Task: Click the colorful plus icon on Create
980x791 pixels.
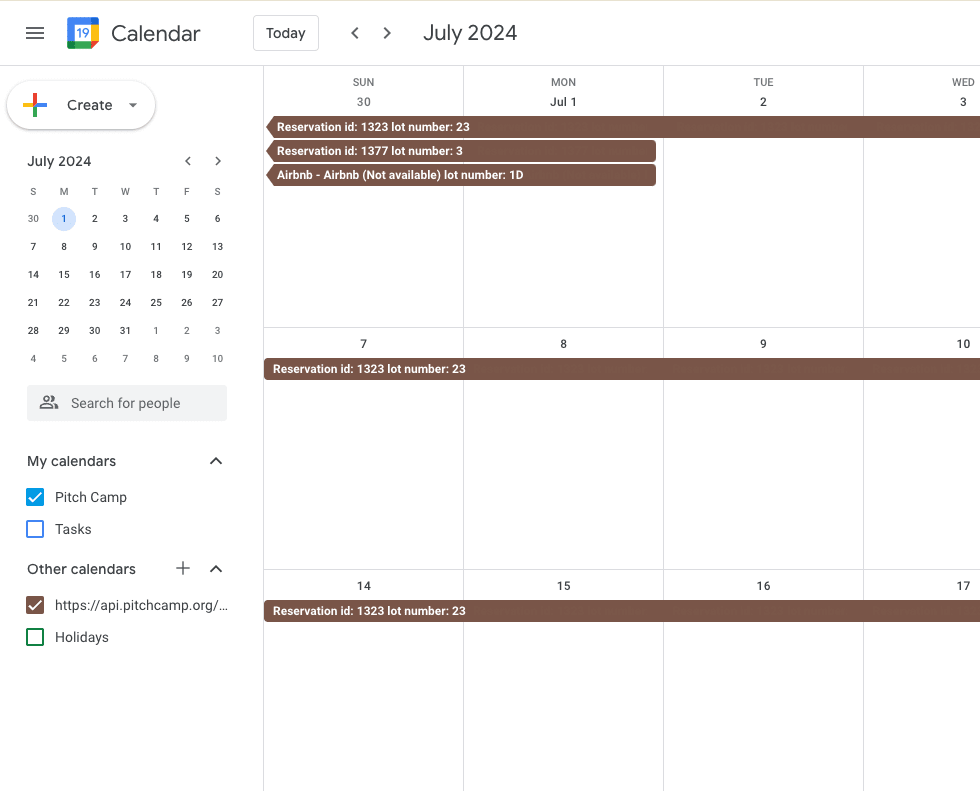Action: (35, 105)
